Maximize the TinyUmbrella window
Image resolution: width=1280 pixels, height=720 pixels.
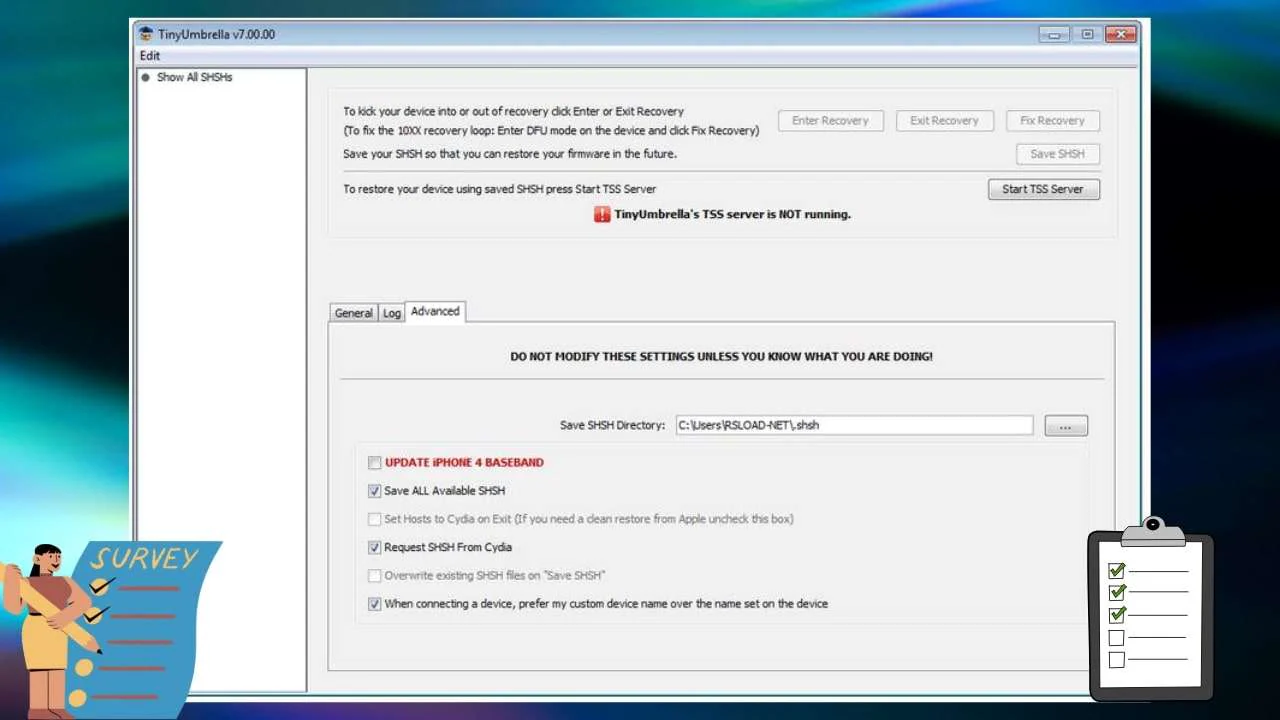pyautogui.click(x=1087, y=34)
